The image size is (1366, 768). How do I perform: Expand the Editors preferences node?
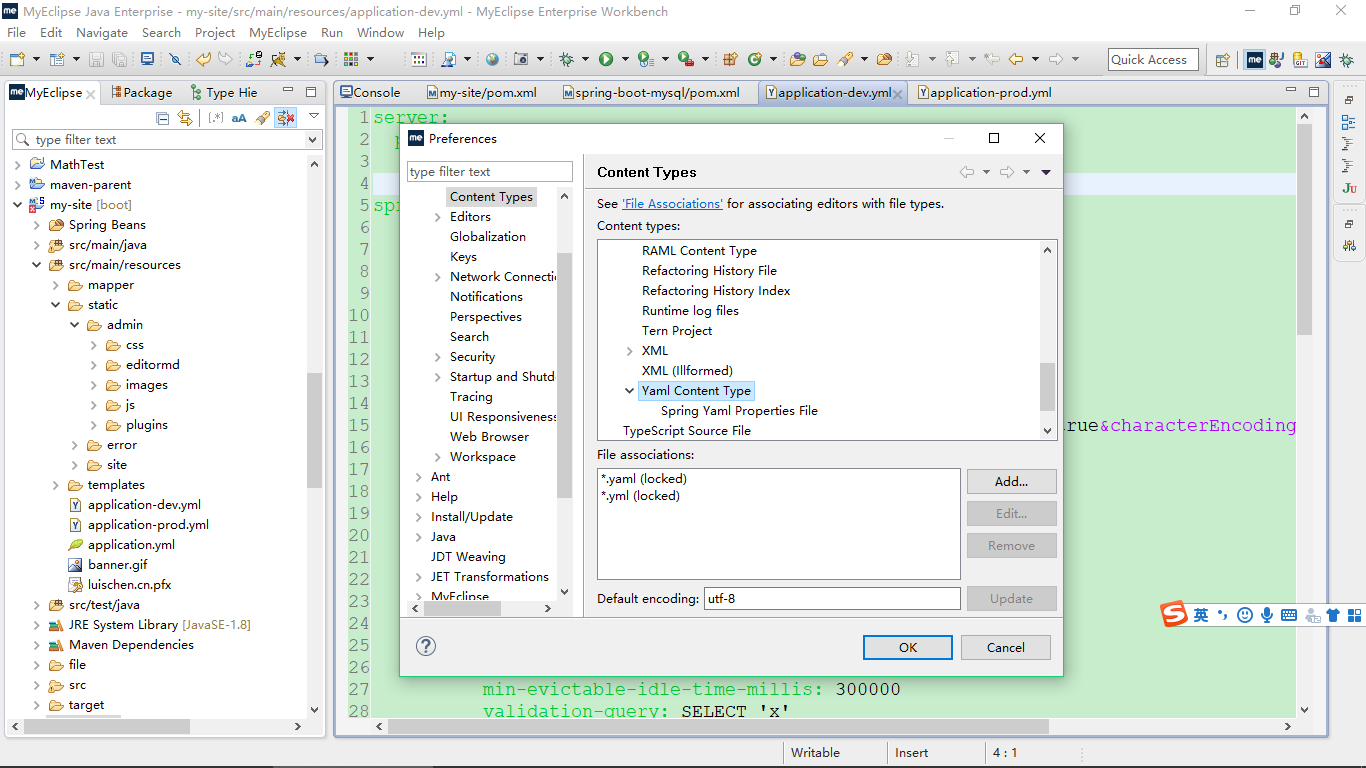click(x=437, y=217)
